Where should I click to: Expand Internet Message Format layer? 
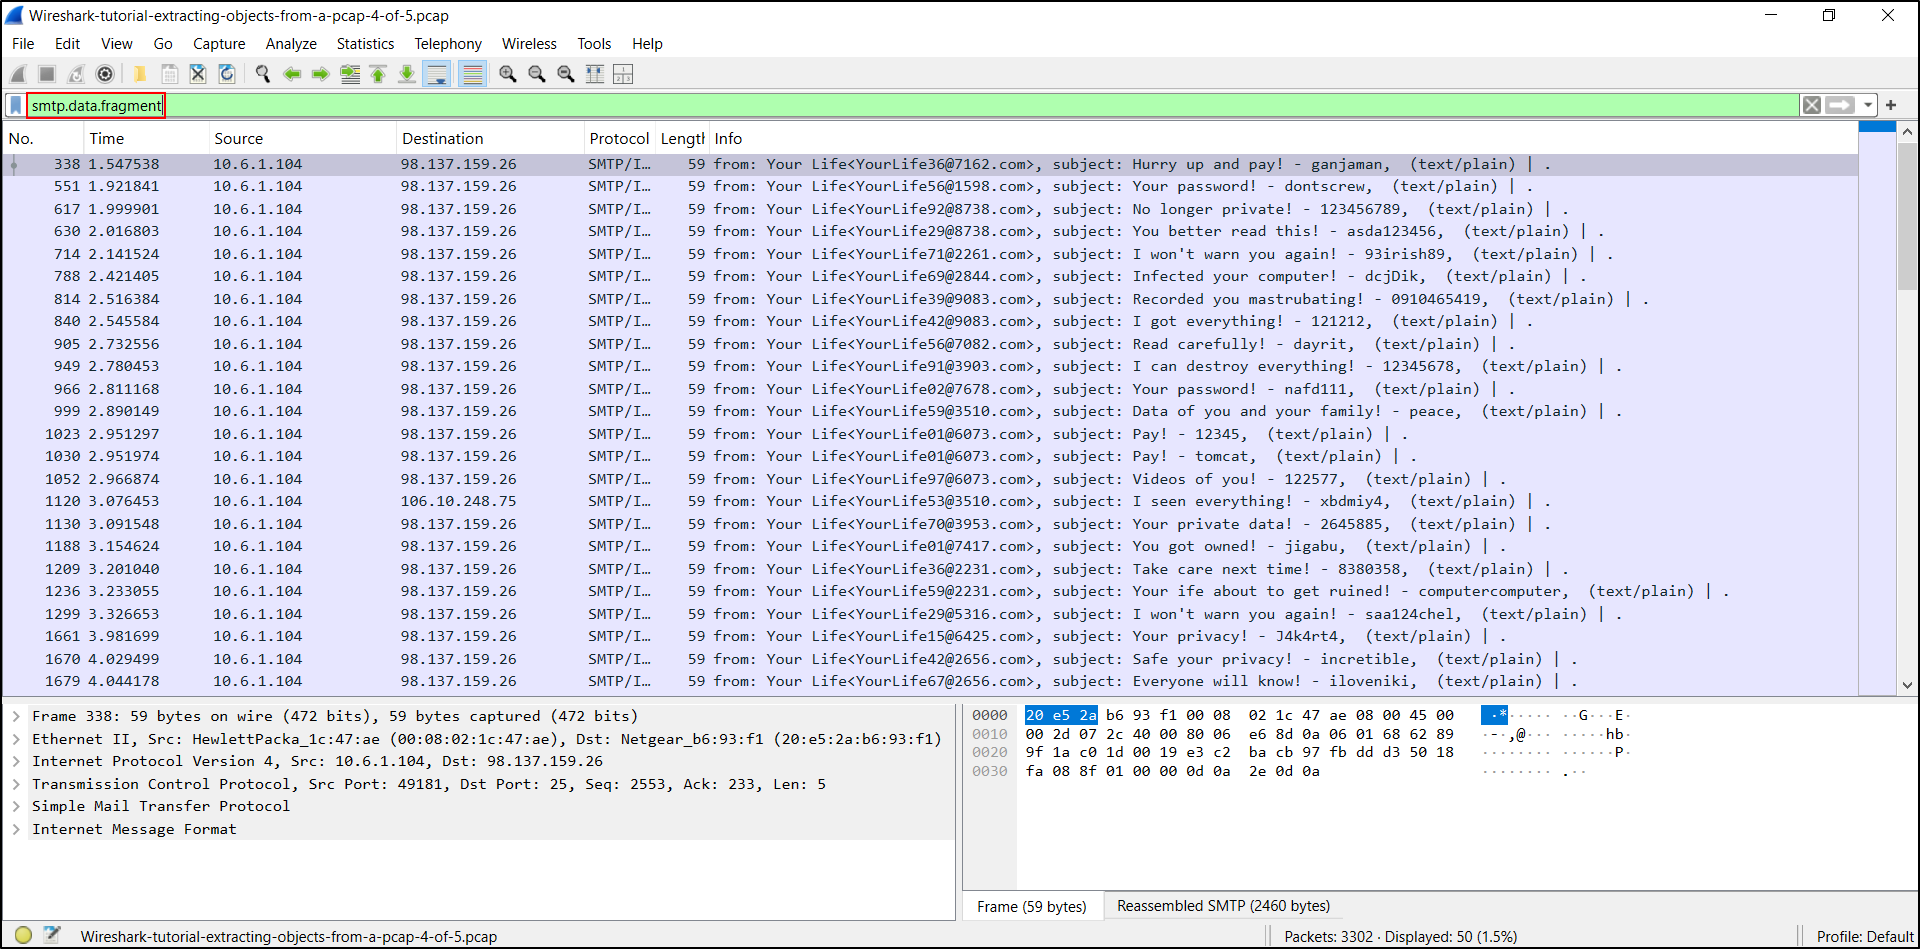click(x=16, y=829)
